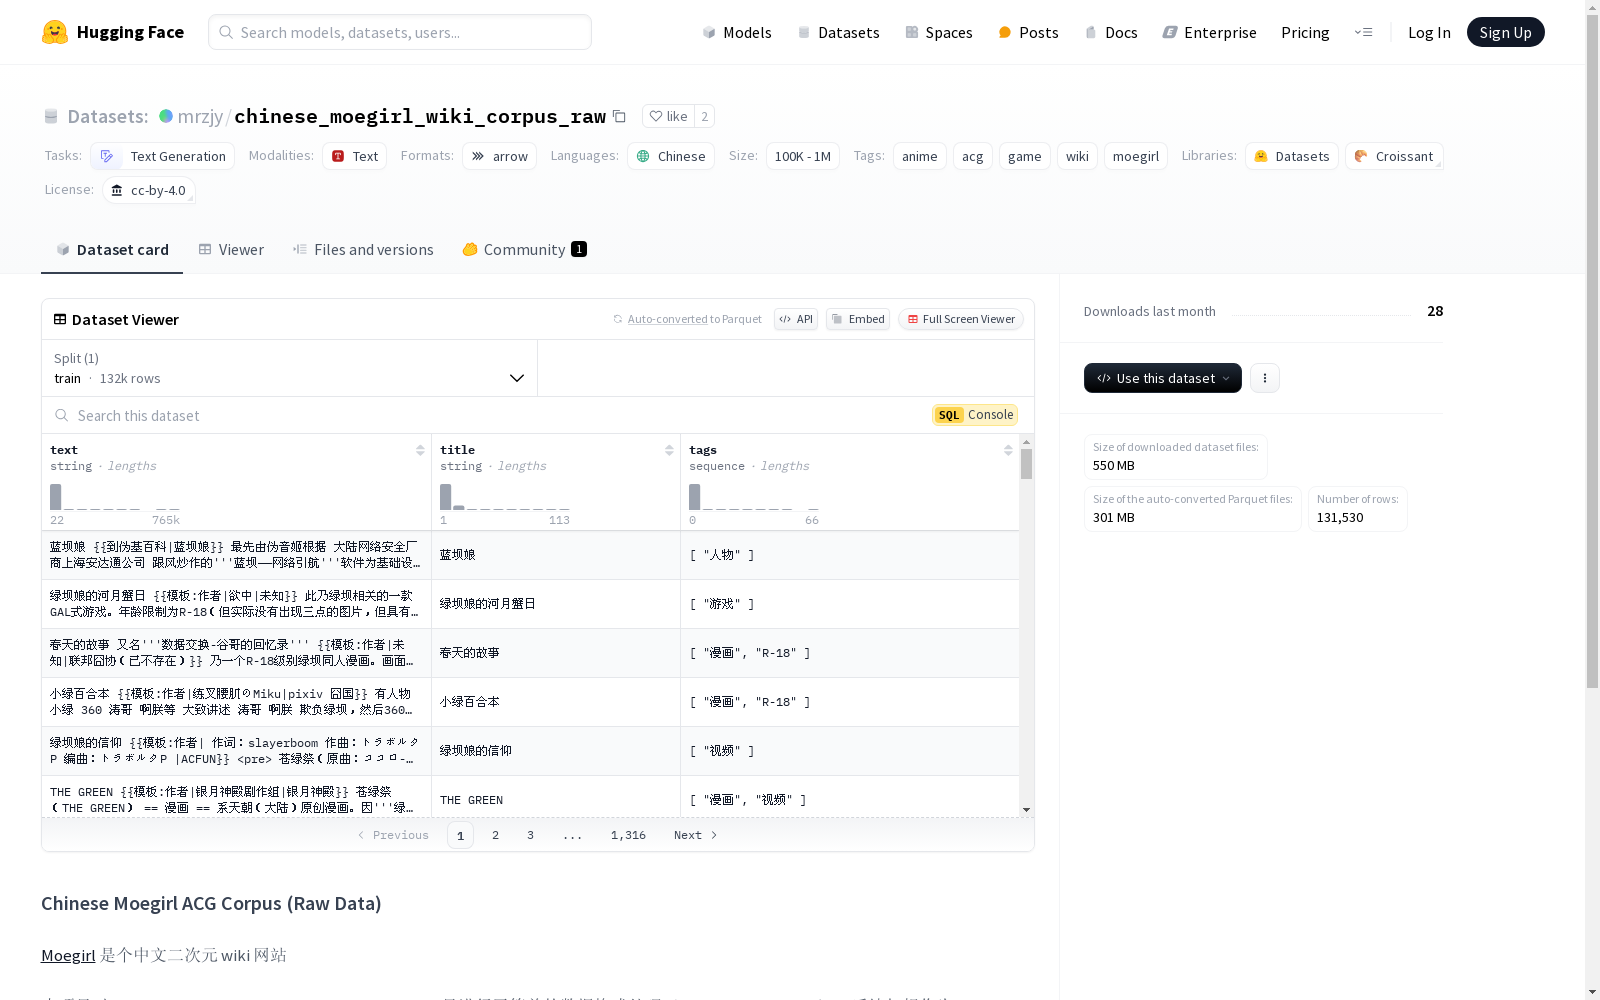
Task: Click the Text Generation task tag
Action: [x=162, y=156]
